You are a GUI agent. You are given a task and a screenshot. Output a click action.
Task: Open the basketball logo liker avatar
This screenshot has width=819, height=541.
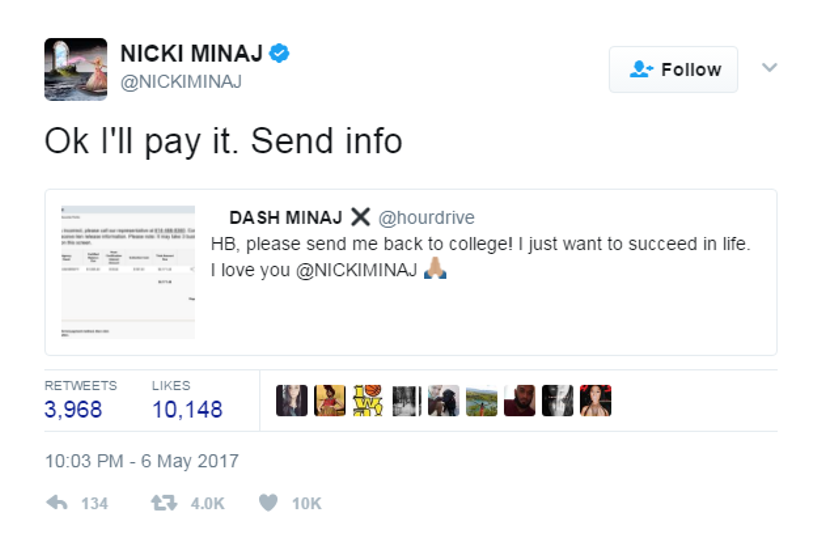pos(368,401)
